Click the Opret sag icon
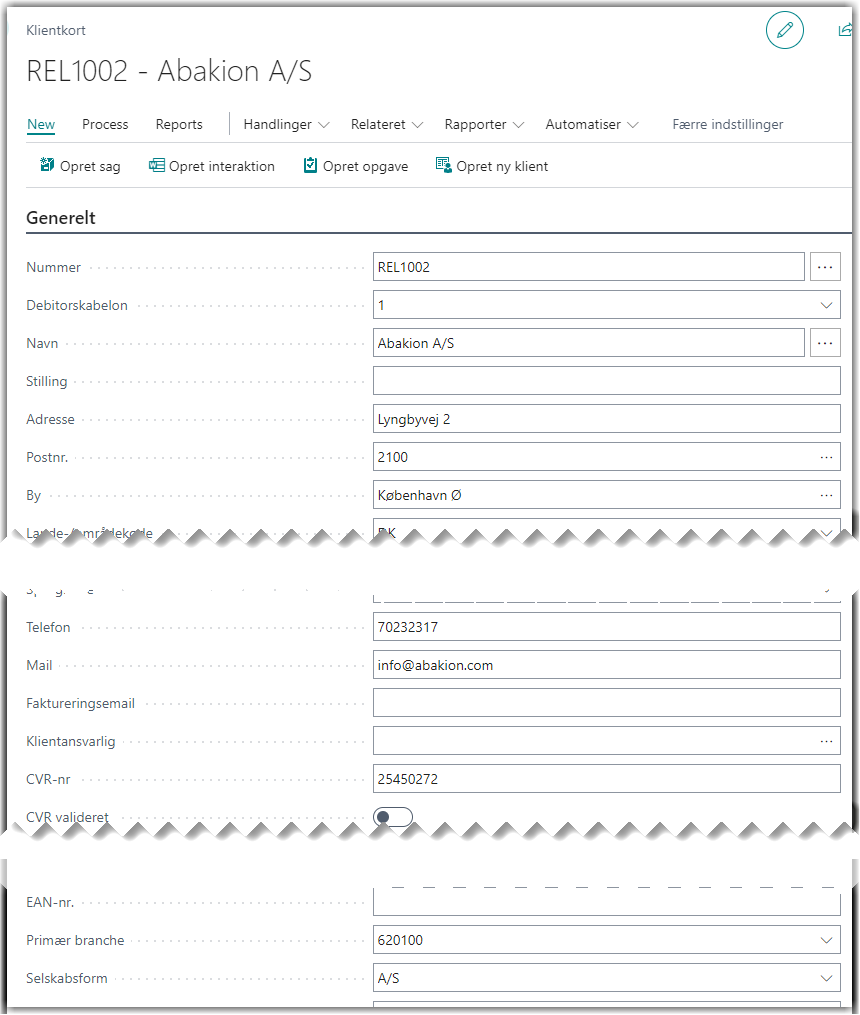The image size is (860, 1015). point(47,165)
